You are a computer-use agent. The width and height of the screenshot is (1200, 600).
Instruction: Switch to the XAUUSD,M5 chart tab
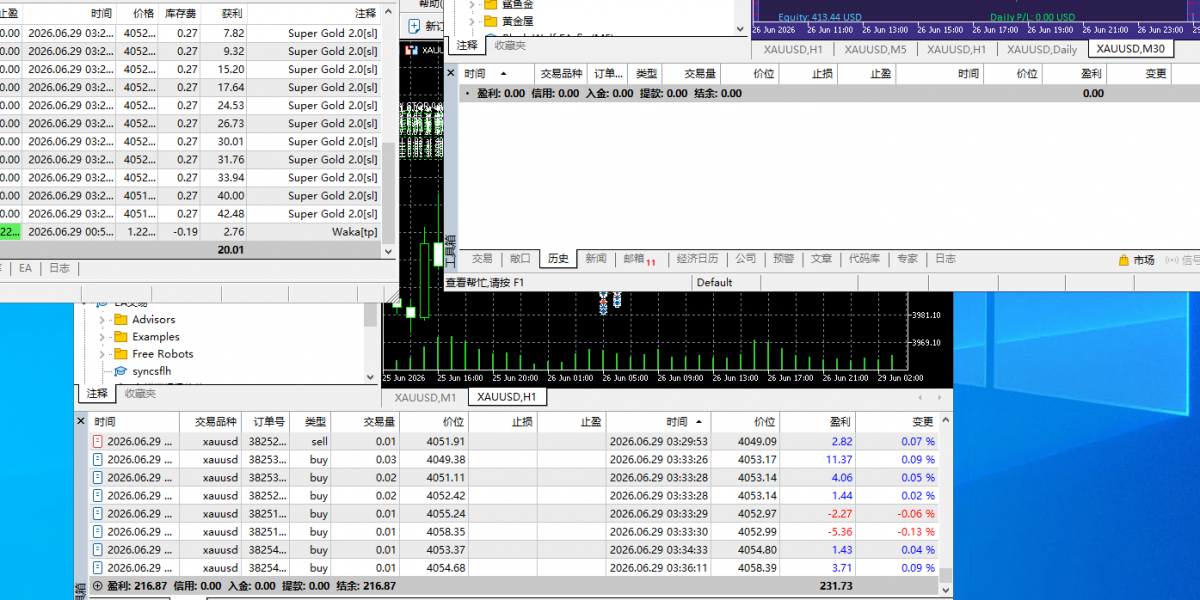[875, 49]
